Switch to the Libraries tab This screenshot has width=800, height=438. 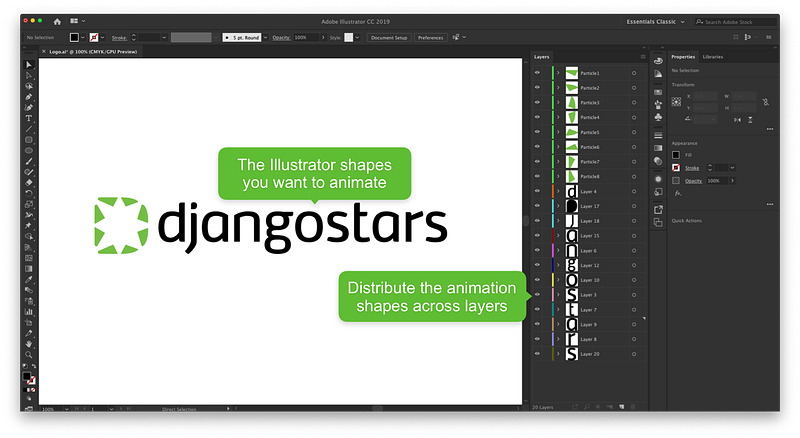(x=713, y=57)
